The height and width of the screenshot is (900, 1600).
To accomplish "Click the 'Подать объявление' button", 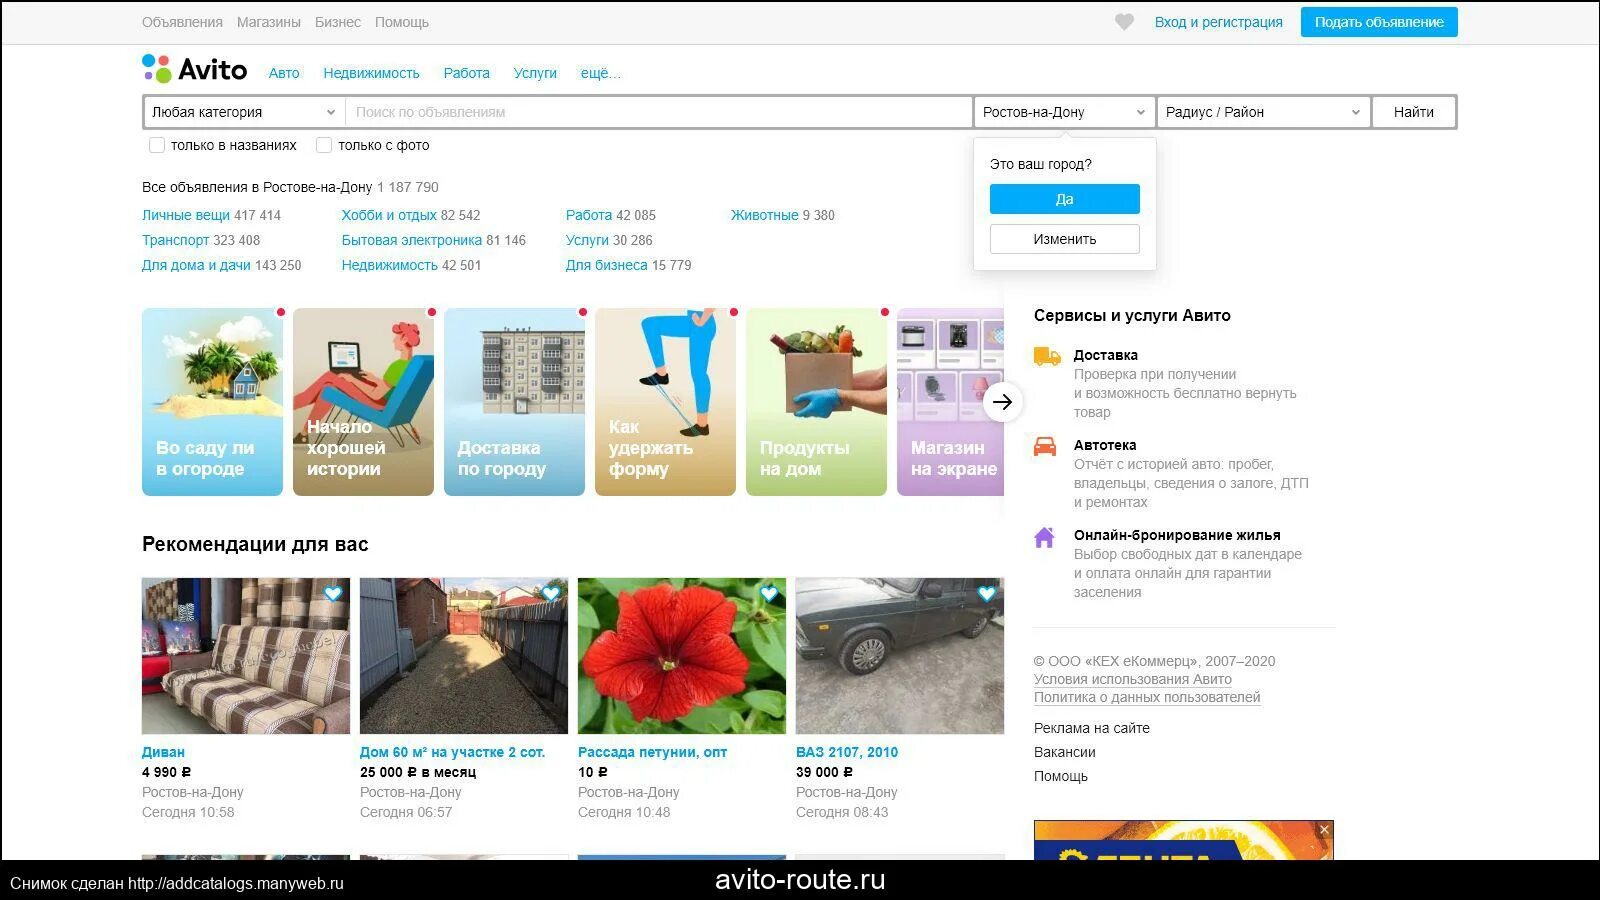I will (1379, 22).
